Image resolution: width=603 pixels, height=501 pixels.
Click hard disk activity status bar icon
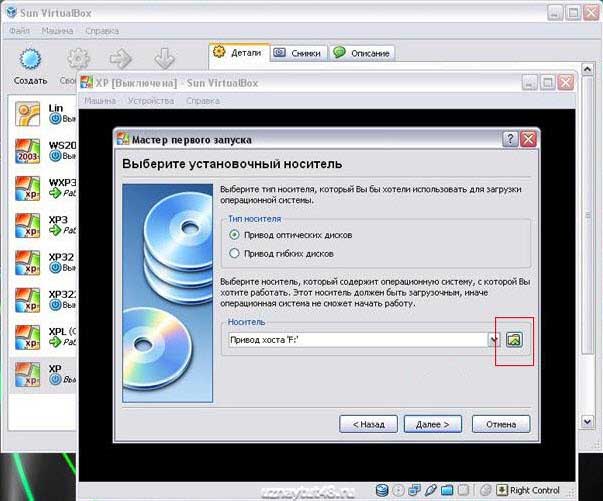click(x=382, y=490)
